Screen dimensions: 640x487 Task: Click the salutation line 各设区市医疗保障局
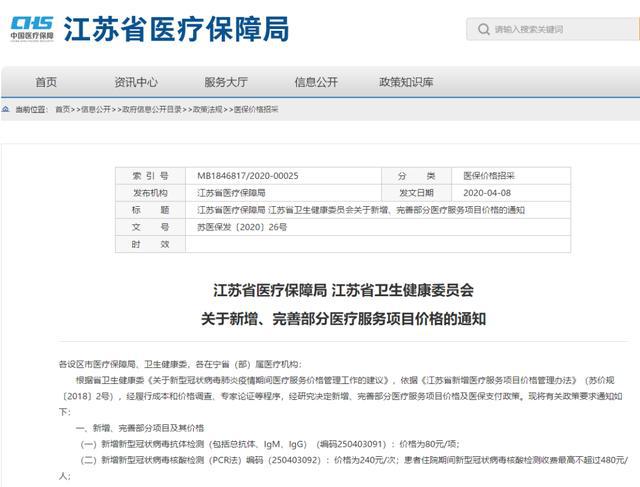(x=180, y=364)
